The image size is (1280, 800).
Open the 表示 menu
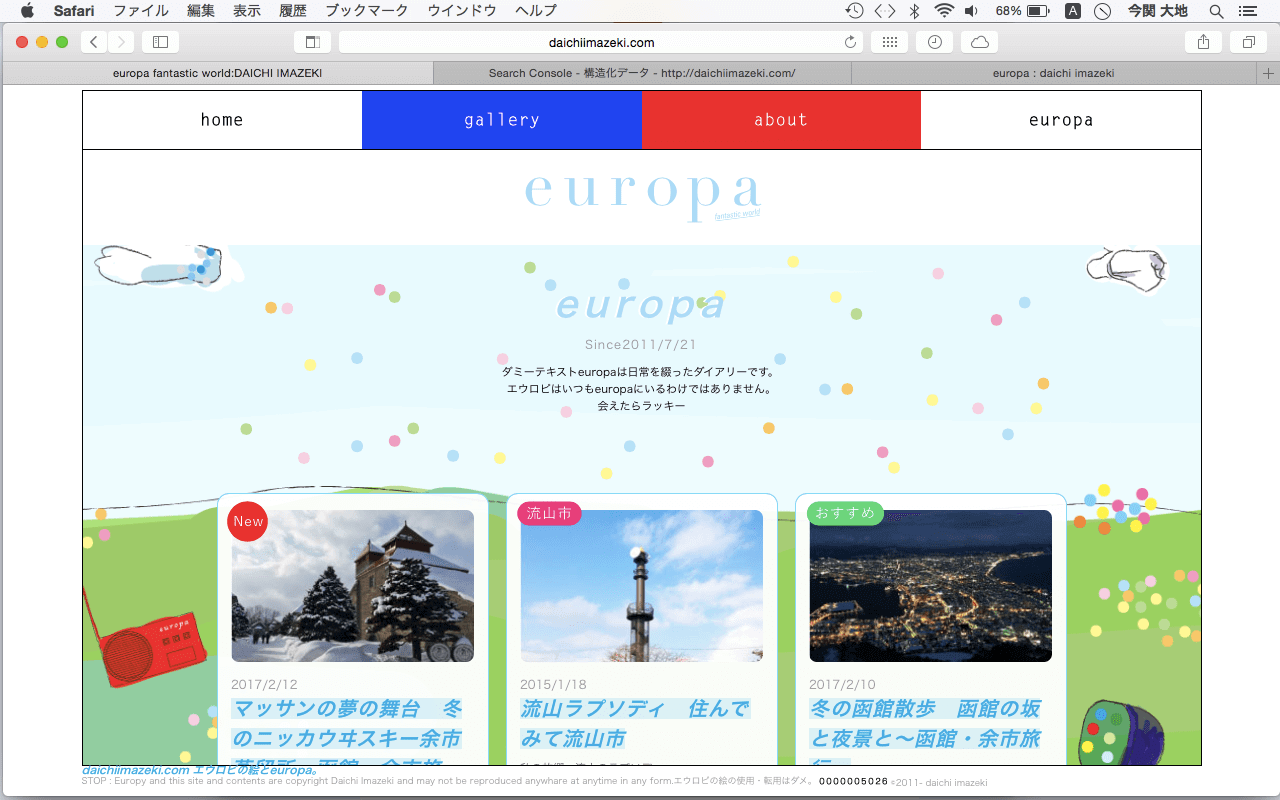pyautogui.click(x=247, y=11)
